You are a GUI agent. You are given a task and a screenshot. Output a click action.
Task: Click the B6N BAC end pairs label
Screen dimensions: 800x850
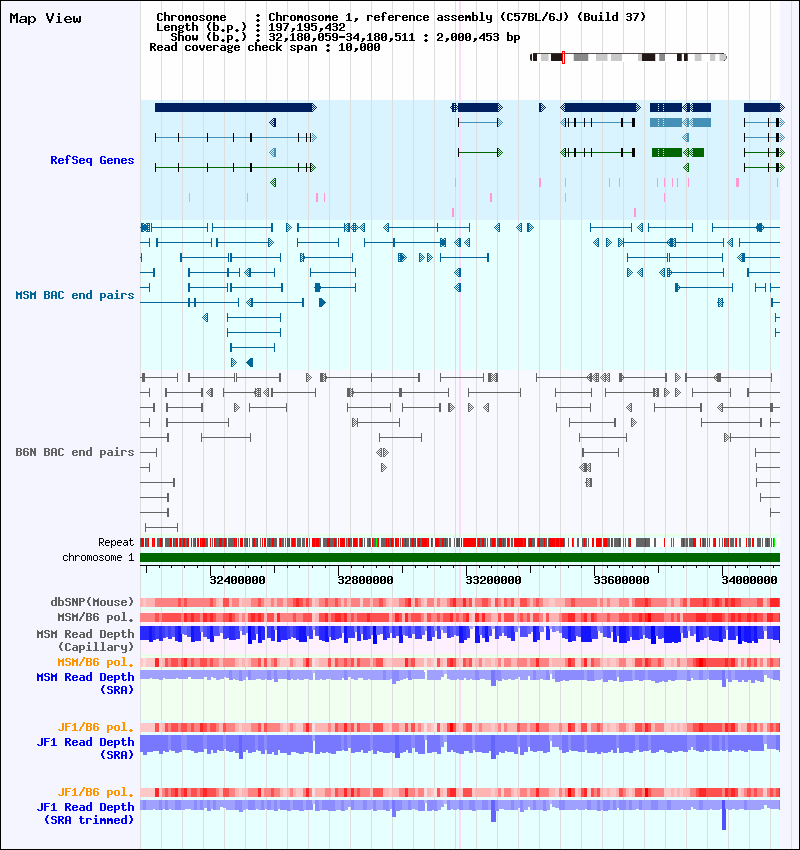click(75, 452)
